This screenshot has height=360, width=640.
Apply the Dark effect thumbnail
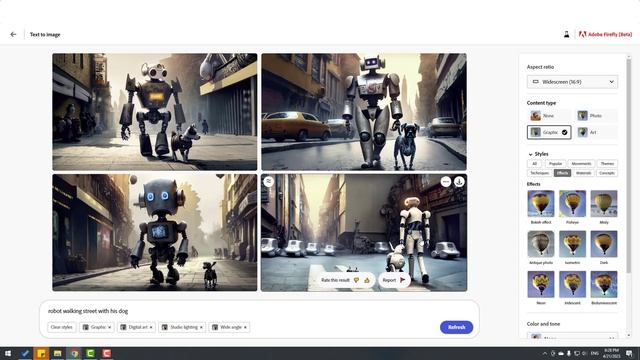(x=604, y=244)
